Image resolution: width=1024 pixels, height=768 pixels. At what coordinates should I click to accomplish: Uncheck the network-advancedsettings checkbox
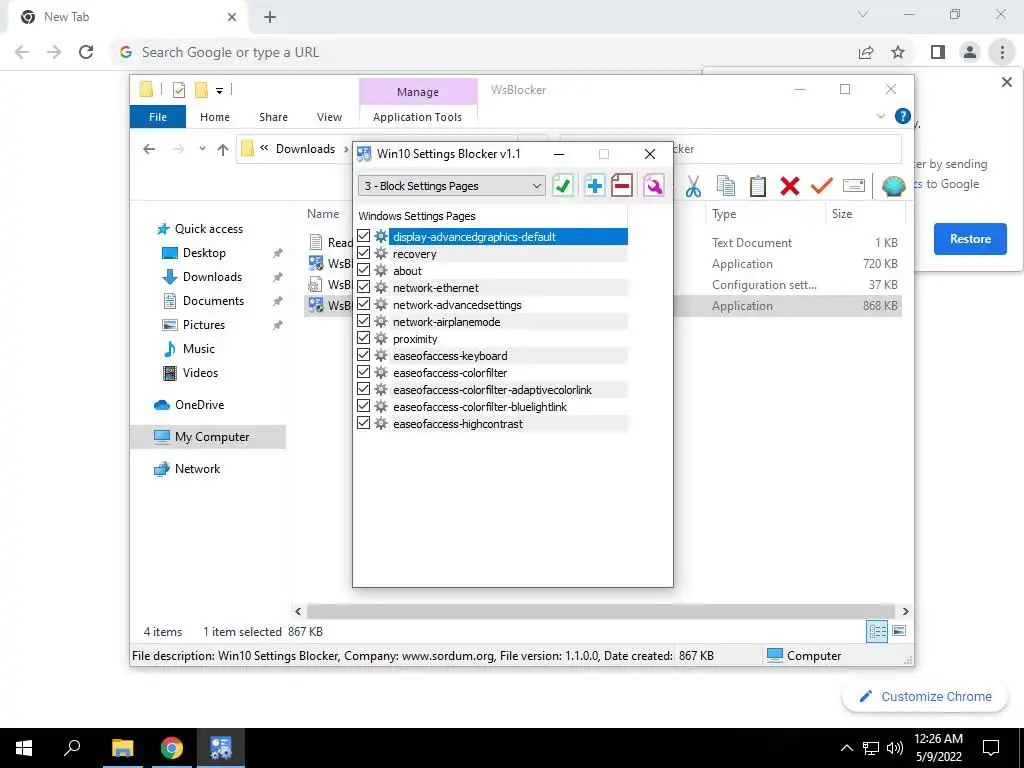coord(364,304)
